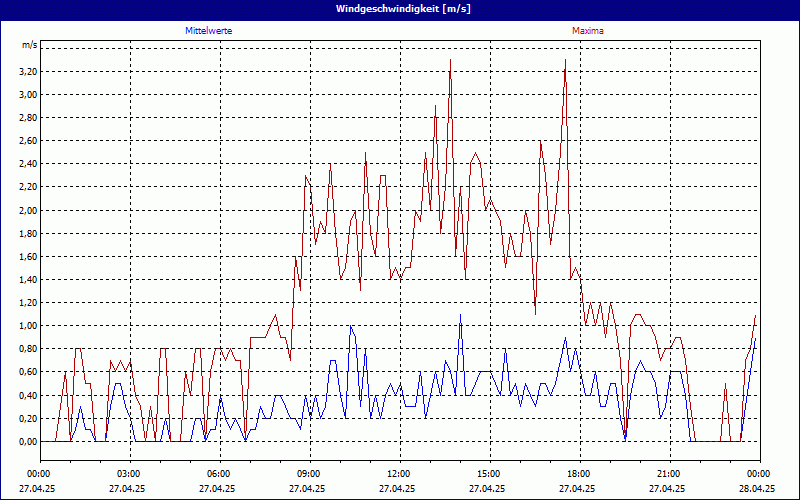Click the 2,00 y-axis value
Screen dimensions: 800x500
coord(29,210)
